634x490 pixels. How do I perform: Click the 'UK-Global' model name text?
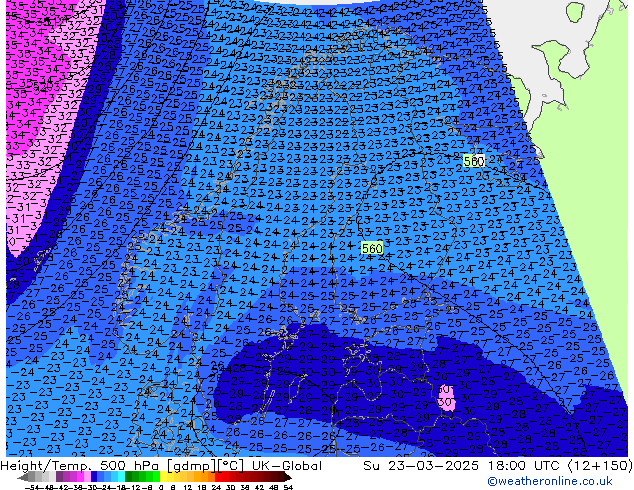pos(287,465)
